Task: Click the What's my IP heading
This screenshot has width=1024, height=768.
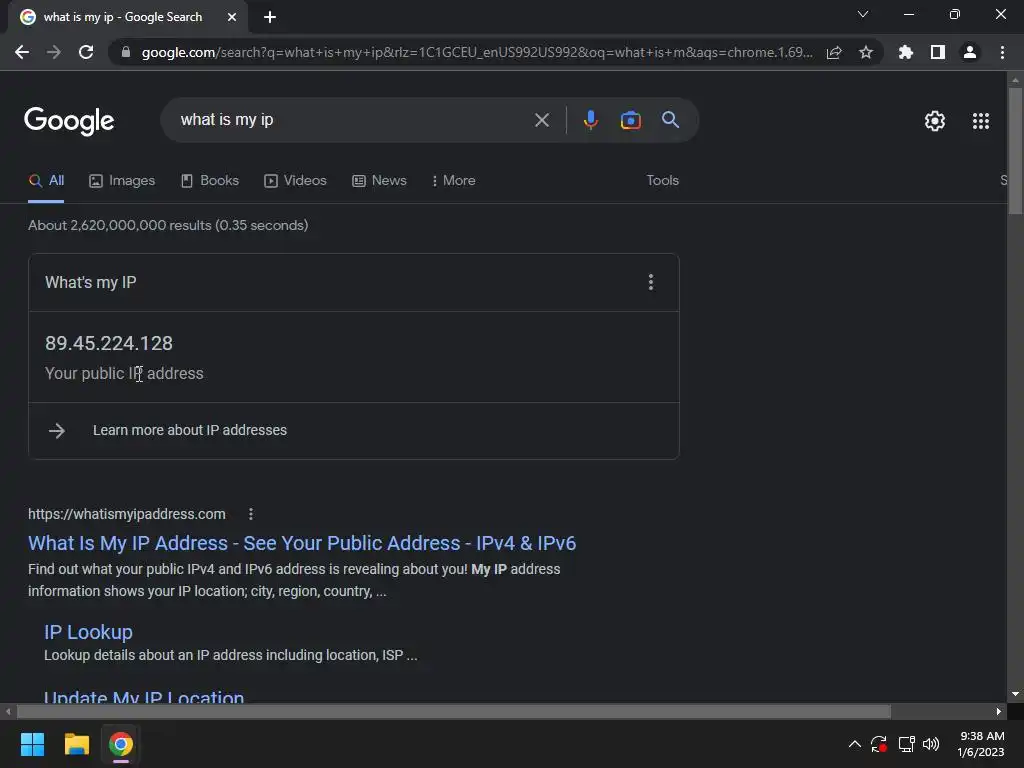Action: [x=91, y=283]
